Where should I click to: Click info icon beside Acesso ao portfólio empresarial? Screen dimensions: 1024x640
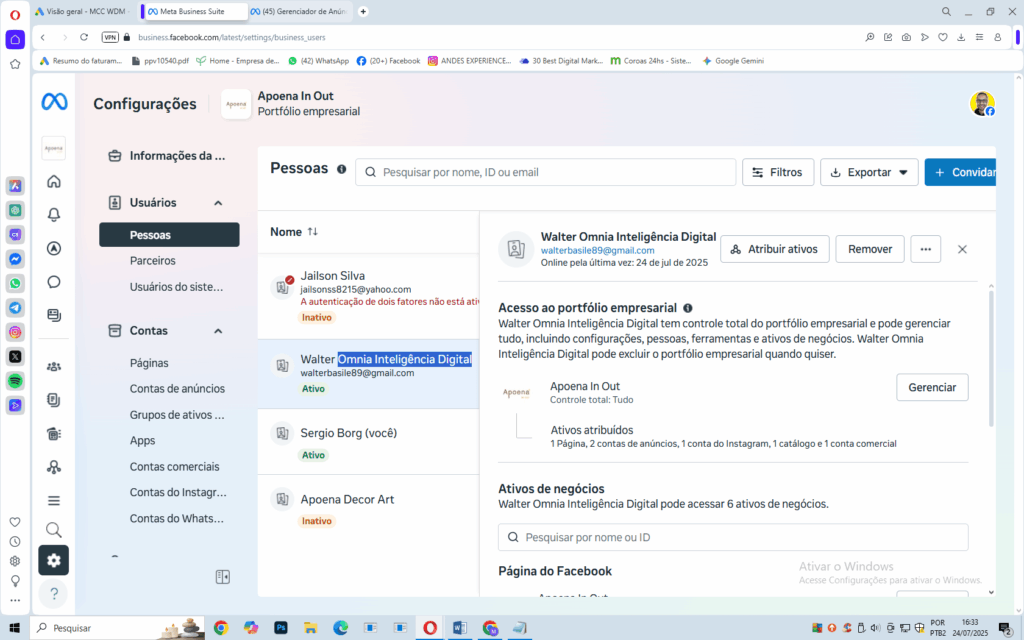coord(688,308)
